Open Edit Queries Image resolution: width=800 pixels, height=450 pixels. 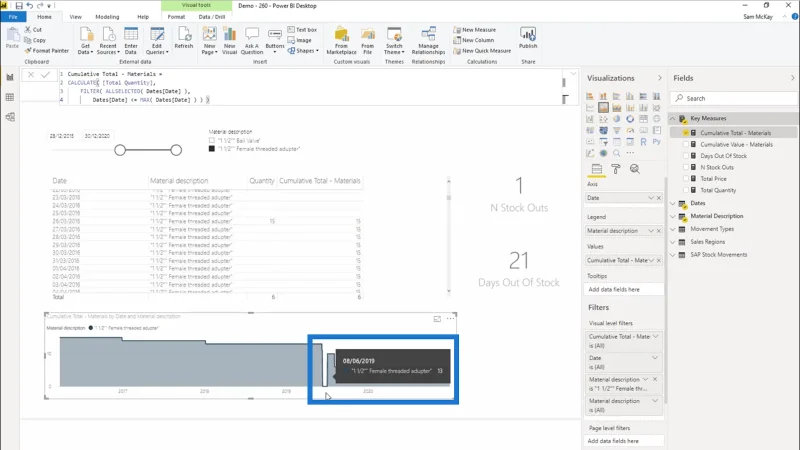point(157,41)
